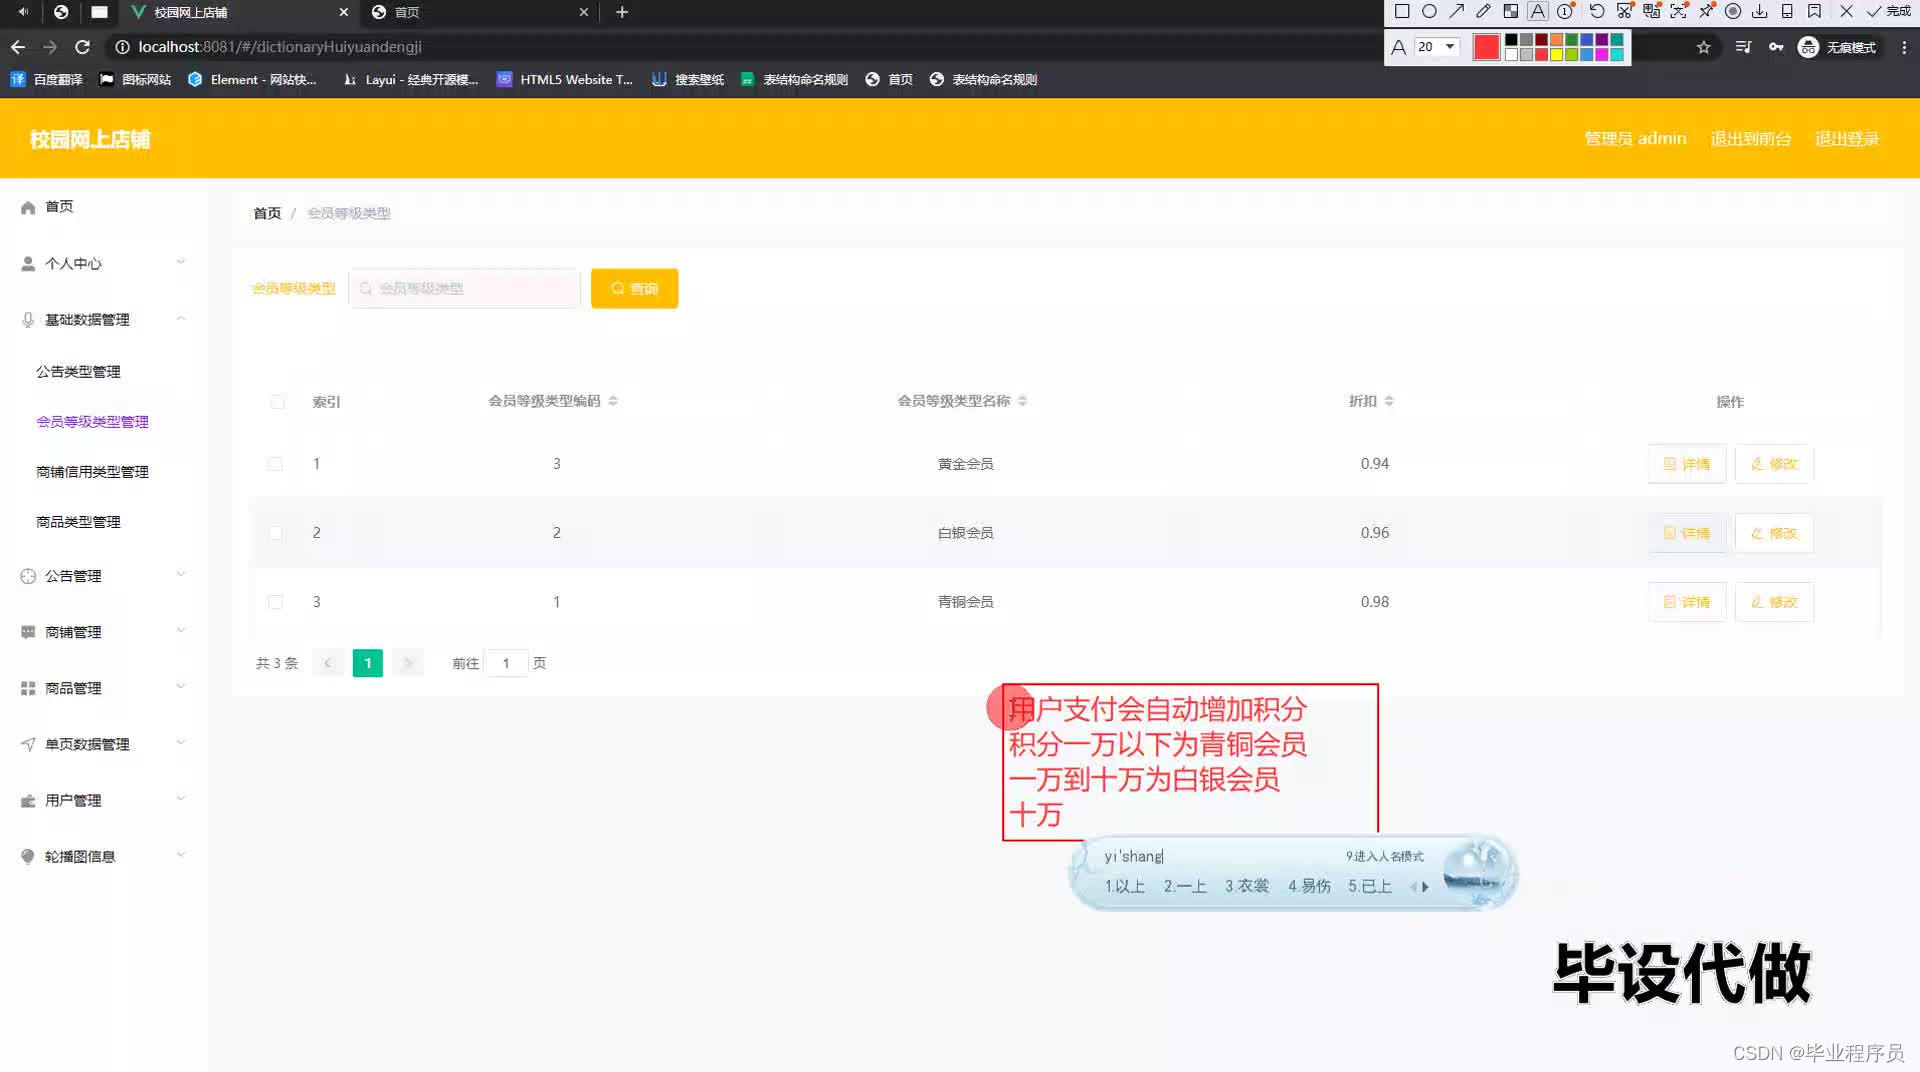The height and width of the screenshot is (1072, 1920).
Task: Expand the 公告管理 sidebar menu
Action: pos(104,576)
